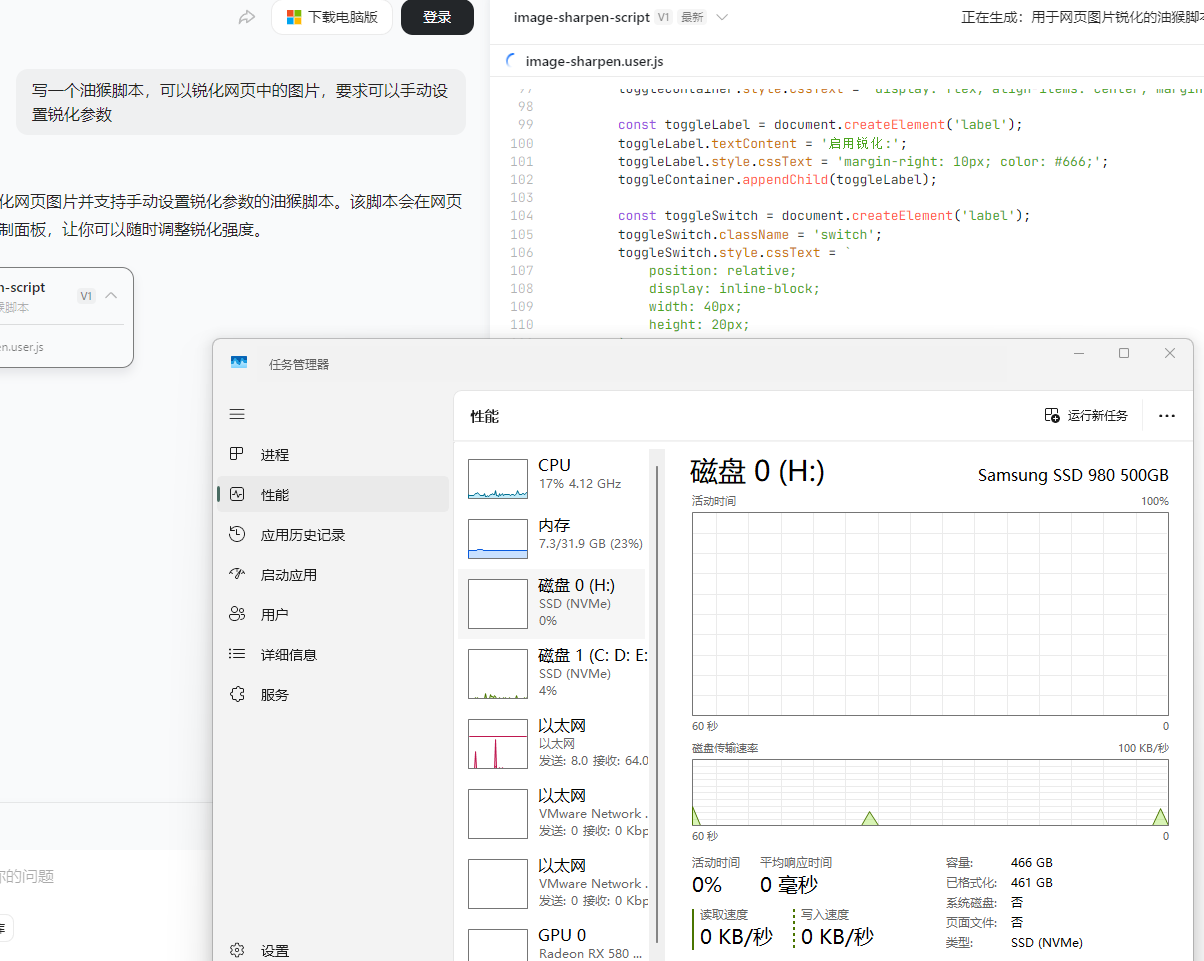This screenshot has height=961, width=1204.
Task: Click the 应用历史记录 clock icon
Action: click(x=237, y=534)
